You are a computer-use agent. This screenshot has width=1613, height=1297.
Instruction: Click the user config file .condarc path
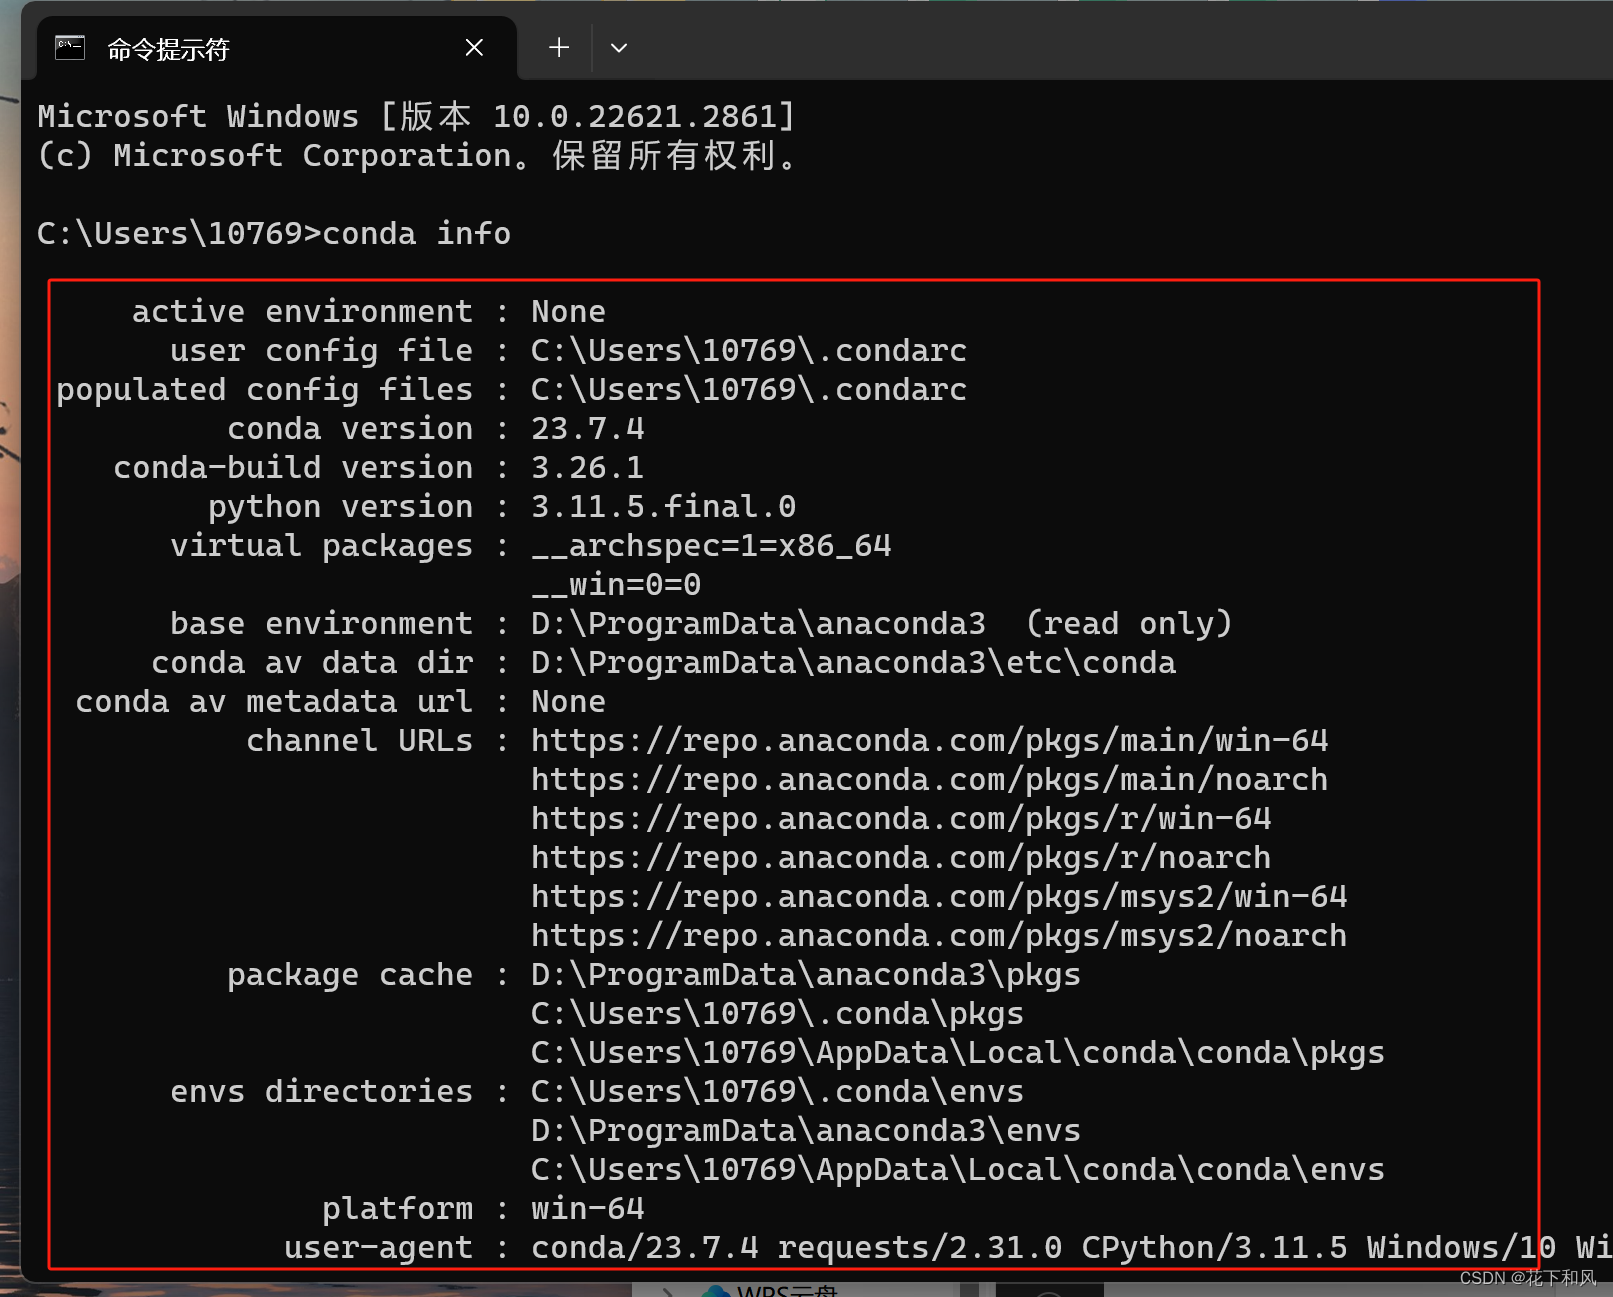pos(748,351)
